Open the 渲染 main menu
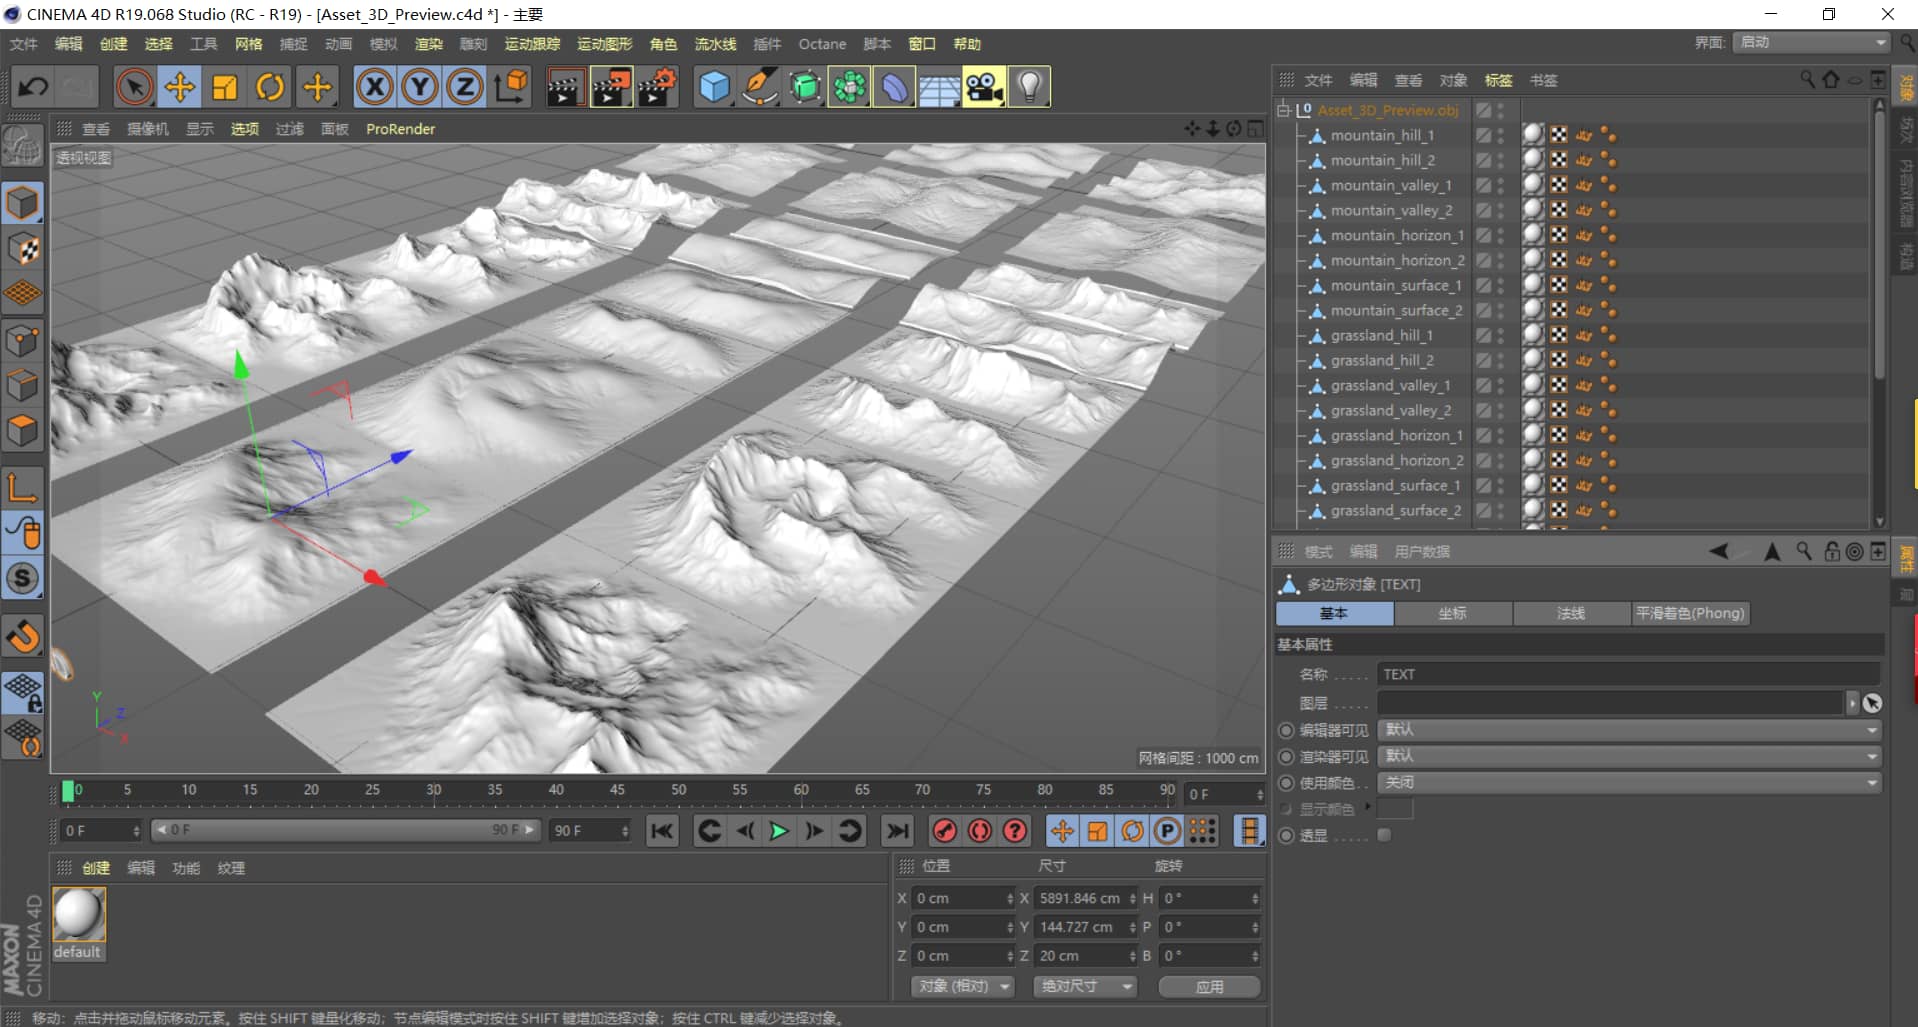This screenshot has height=1027, width=1918. [428, 44]
